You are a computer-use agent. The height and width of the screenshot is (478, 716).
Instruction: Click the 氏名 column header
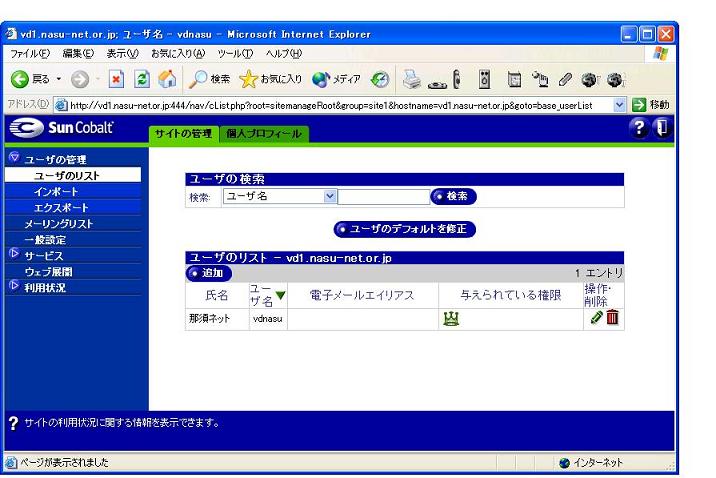point(217,295)
